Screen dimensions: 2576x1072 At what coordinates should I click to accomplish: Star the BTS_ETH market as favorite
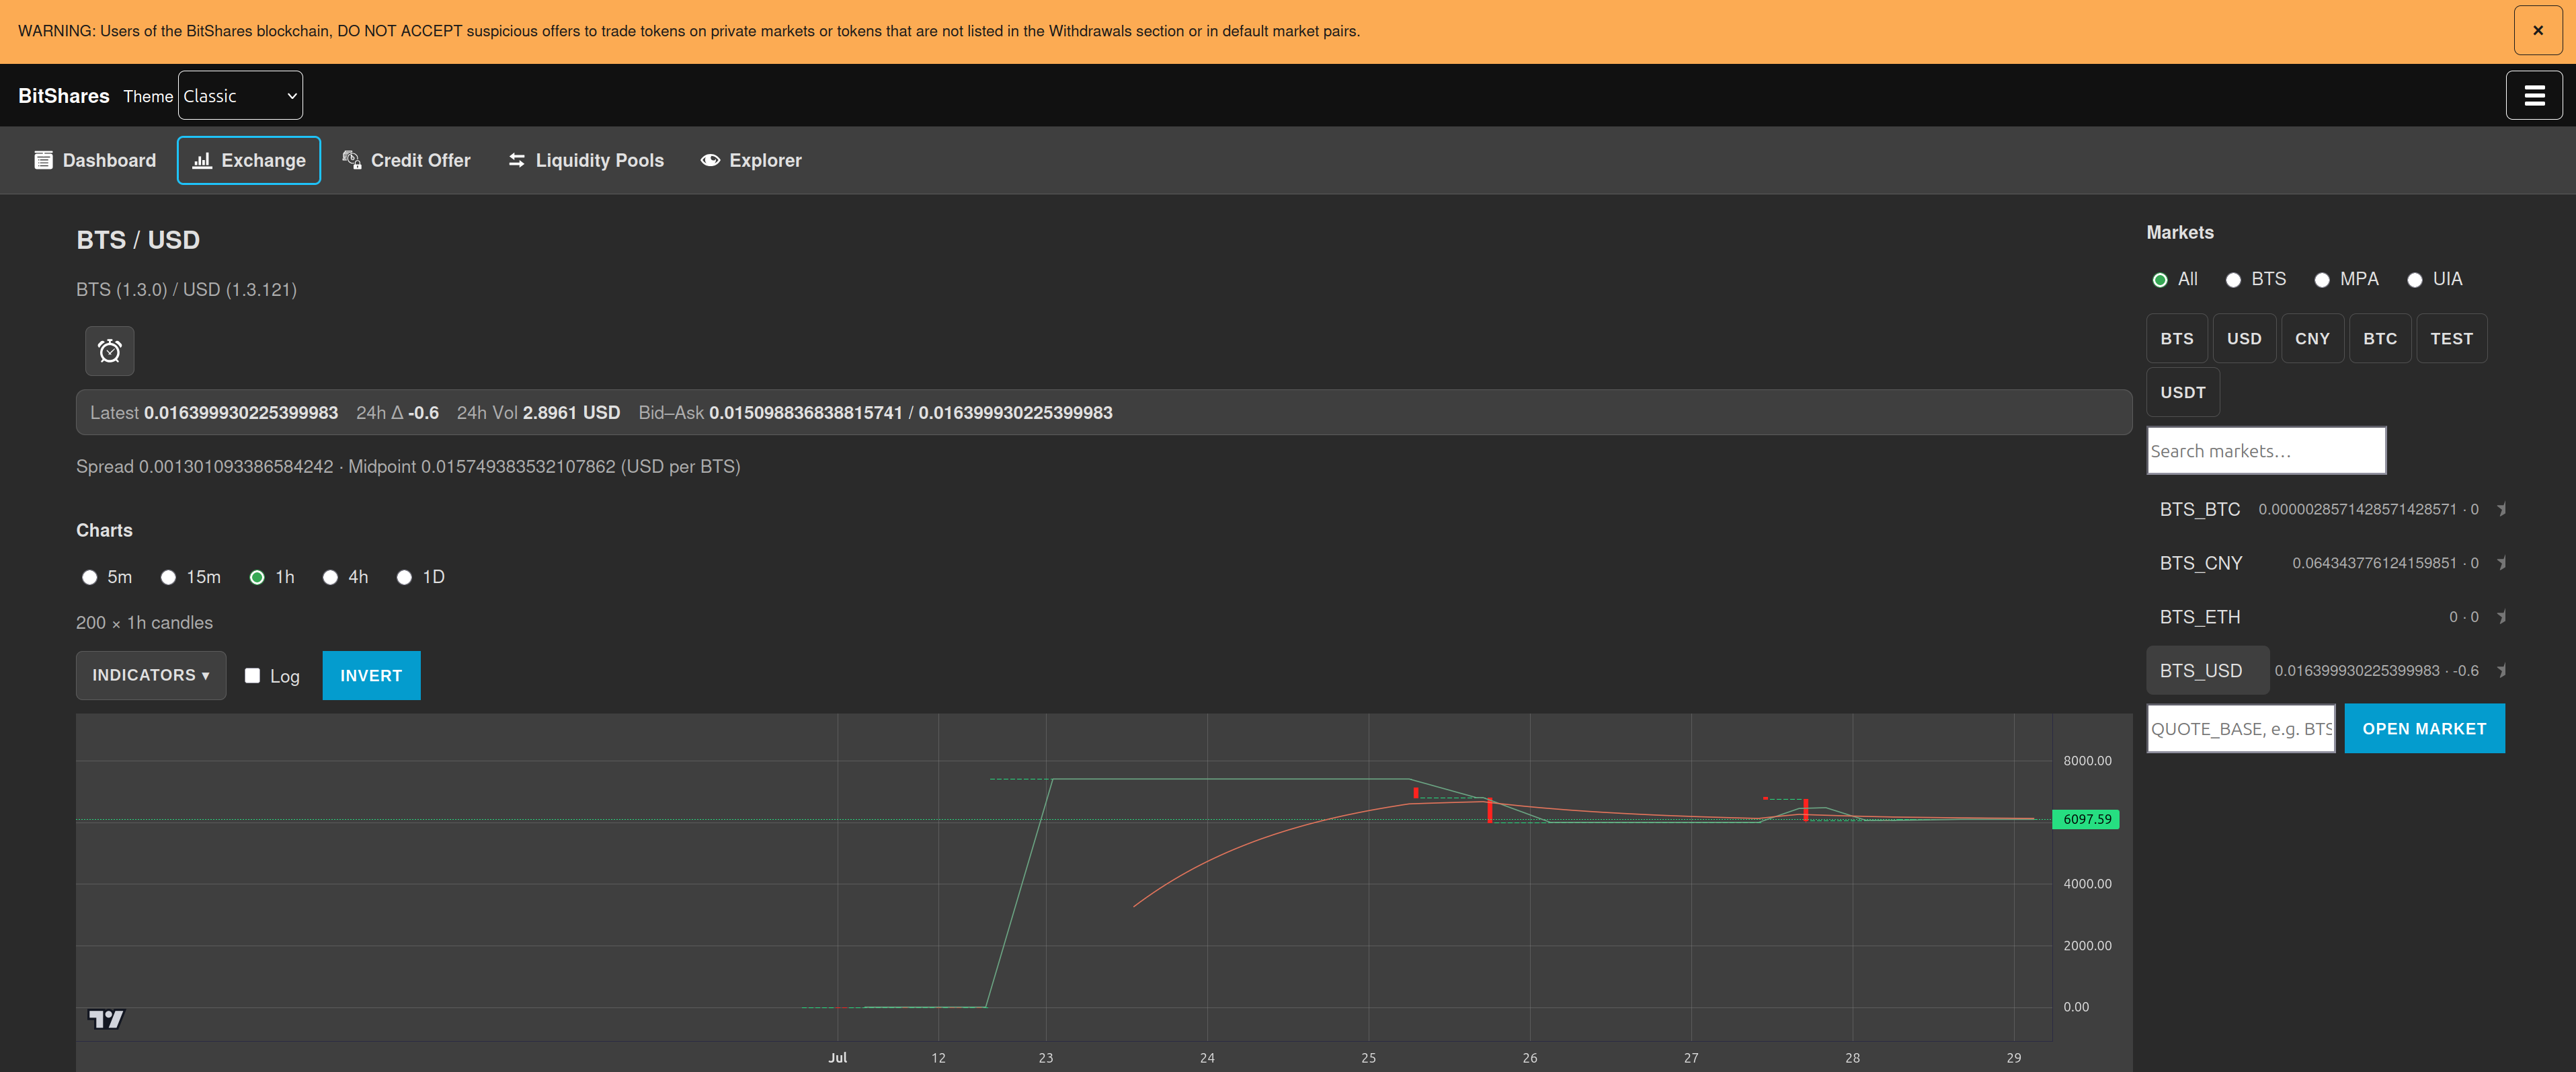coord(2501,618)
